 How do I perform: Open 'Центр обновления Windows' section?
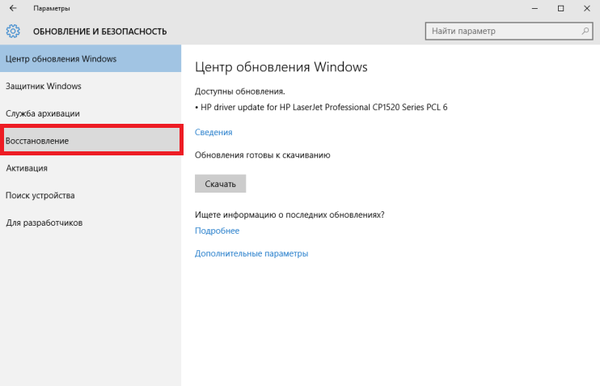pos(90,59)
